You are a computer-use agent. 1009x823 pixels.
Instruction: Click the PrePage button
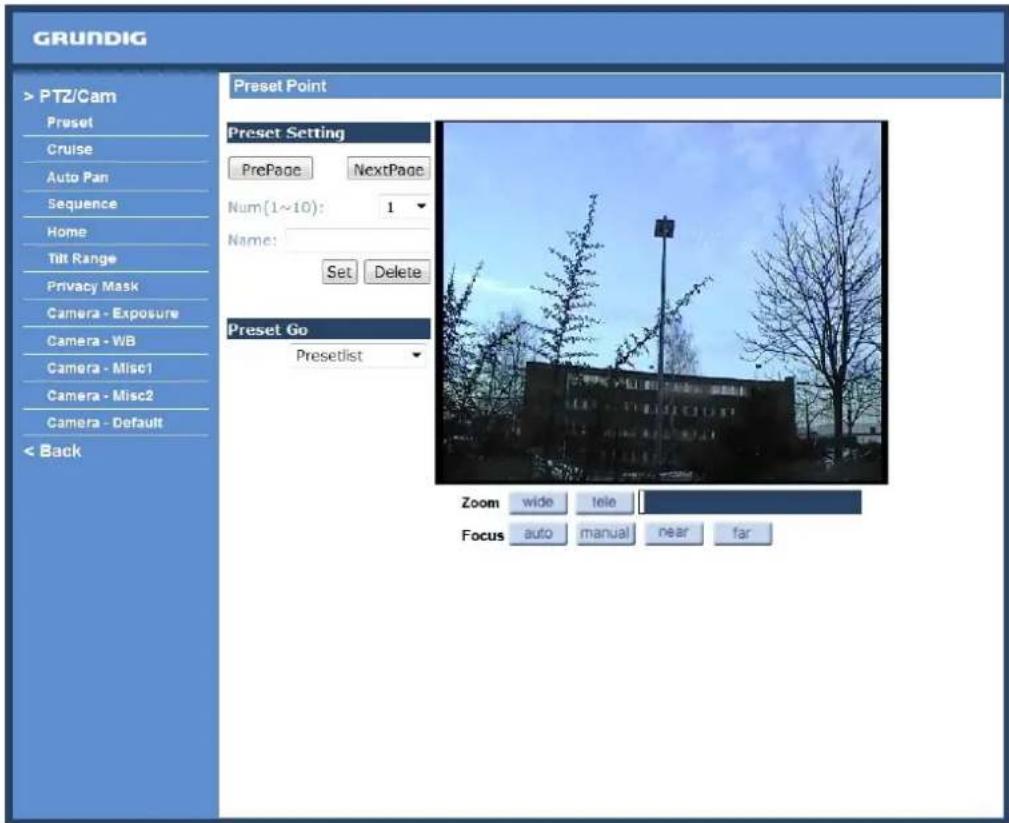(x=271, y=169)
